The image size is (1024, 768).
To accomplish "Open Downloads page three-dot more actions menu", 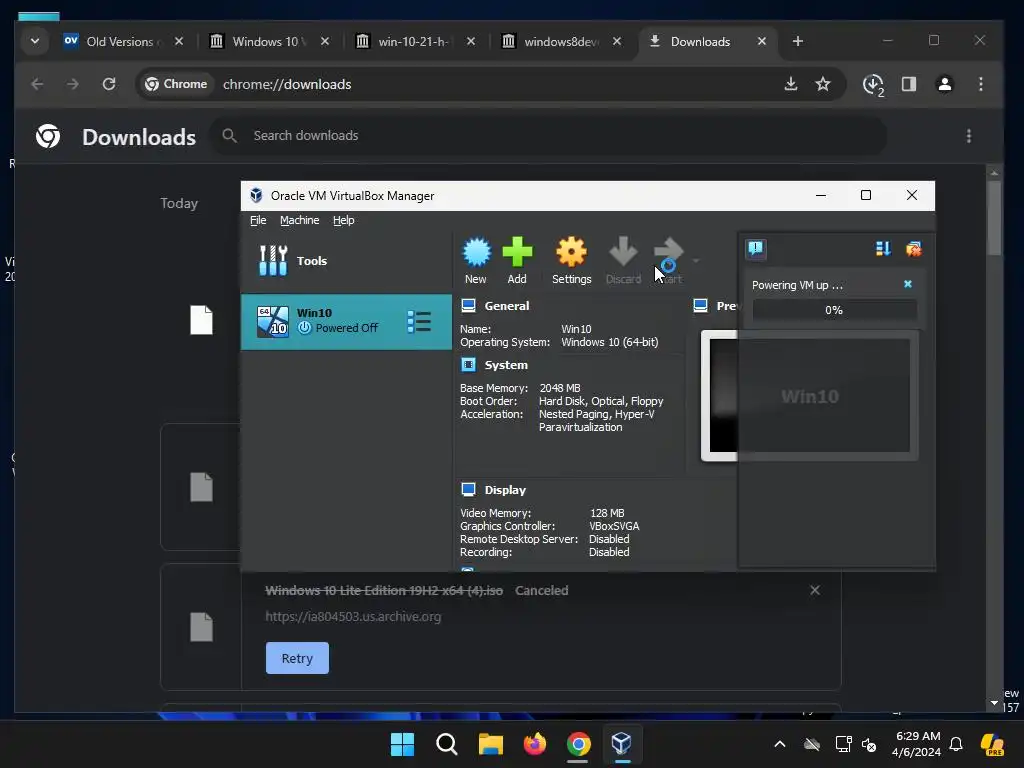I will [x=968, y=136].
